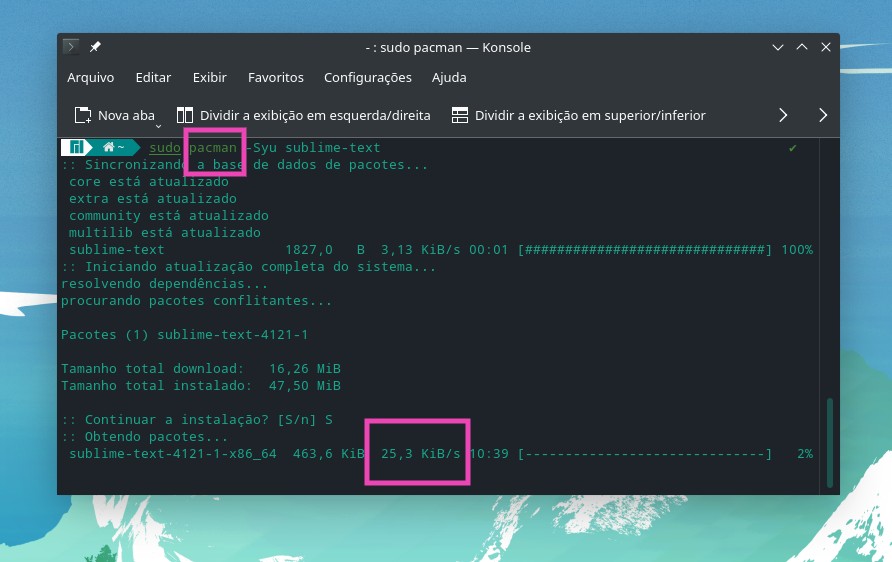892x562 pixels.
Task: Click the 3,13 KiB/s transfer speed
Action: point(420,250)
